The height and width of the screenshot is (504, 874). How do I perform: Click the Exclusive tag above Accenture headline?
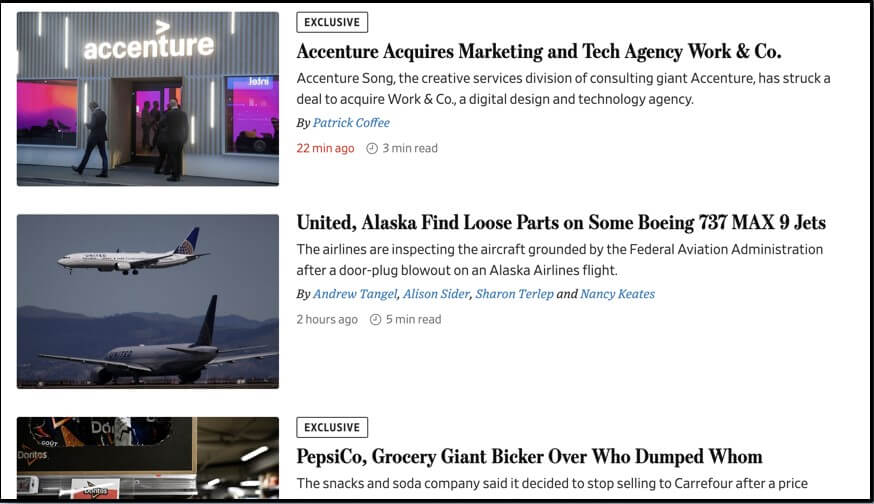332,22
